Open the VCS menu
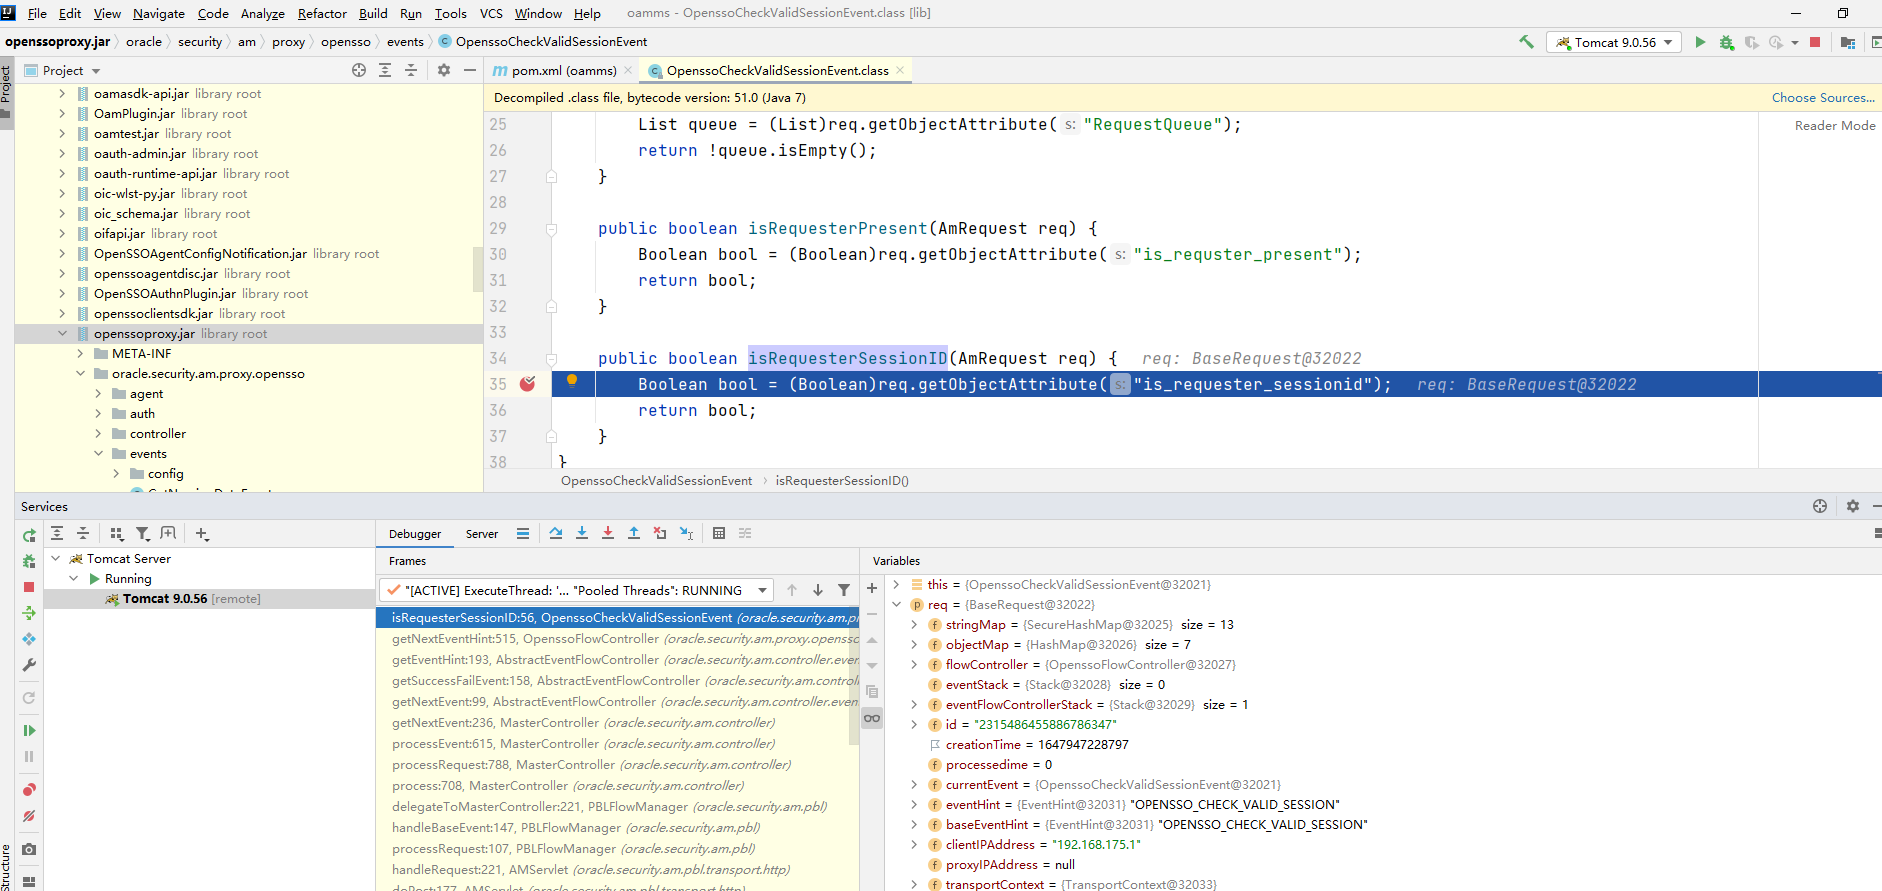The width and height of the screenshot is (1882, 891). [491, 13]
